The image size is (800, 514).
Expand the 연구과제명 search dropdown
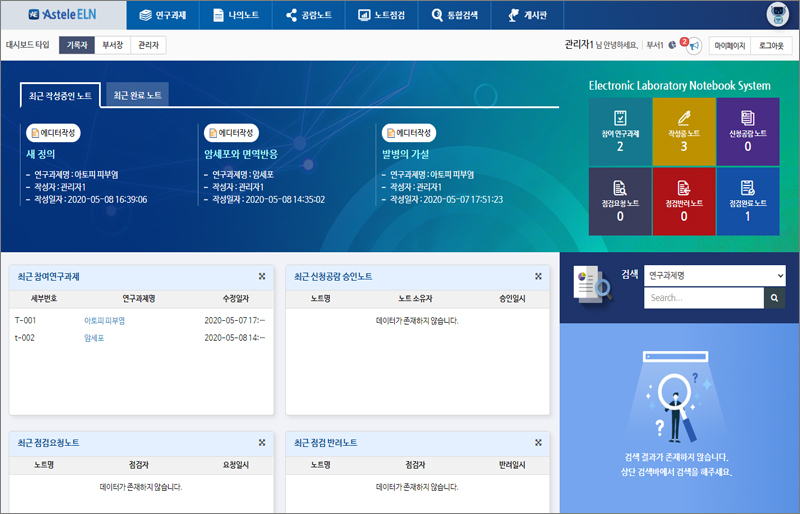[x=714, y=275]
